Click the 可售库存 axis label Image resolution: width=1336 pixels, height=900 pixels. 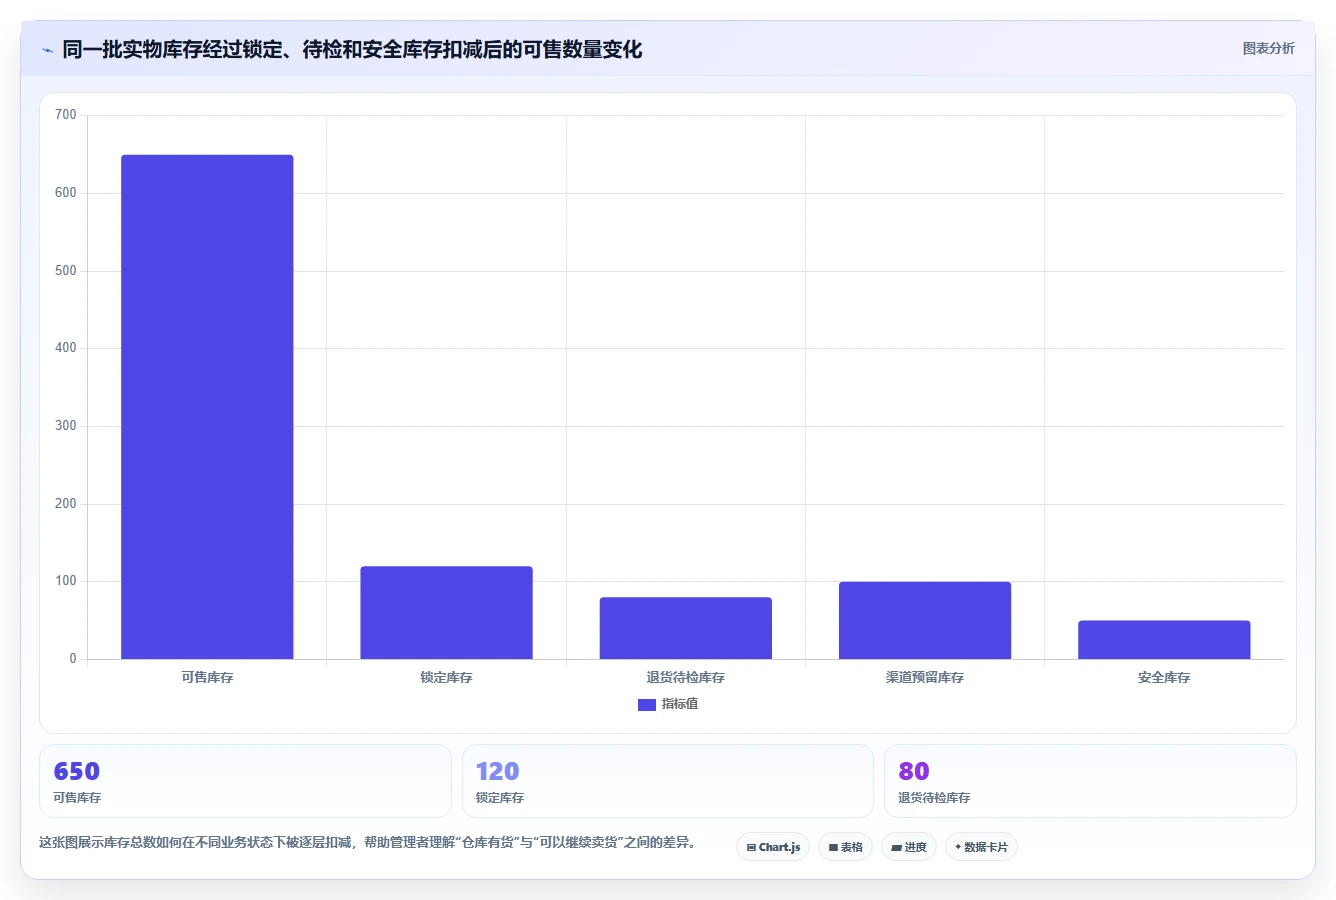[x=207, y=677]
